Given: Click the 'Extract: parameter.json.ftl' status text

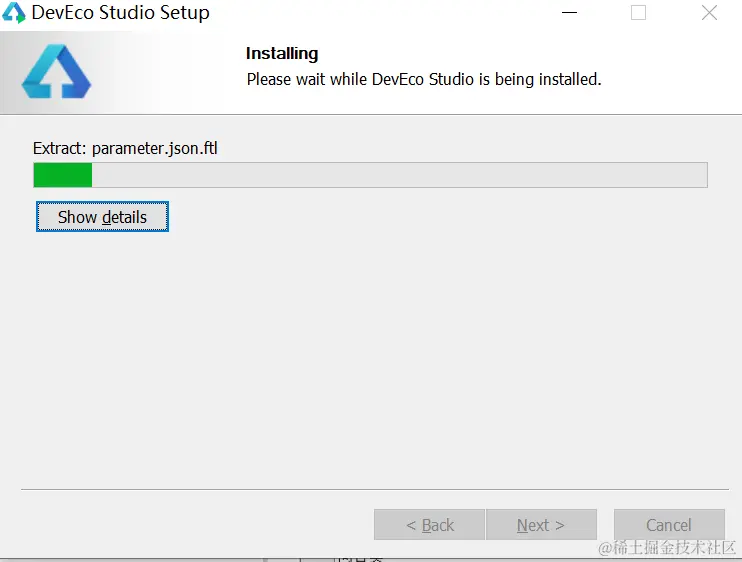Looking at the screenshot, I should pyautogui.click(x=125, y=149).
